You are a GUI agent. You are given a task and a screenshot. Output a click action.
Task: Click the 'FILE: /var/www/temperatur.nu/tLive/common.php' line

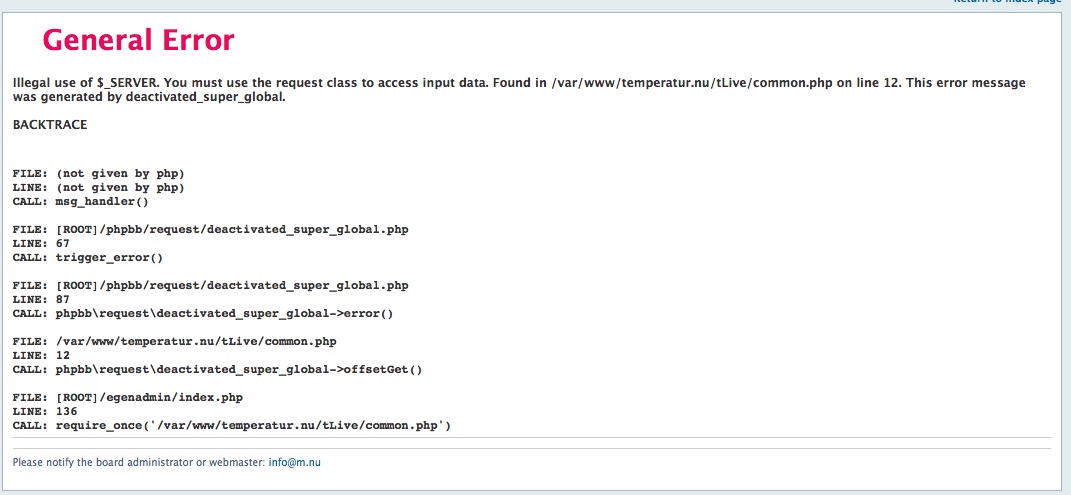pyautogui.click(x=184, y=341)
